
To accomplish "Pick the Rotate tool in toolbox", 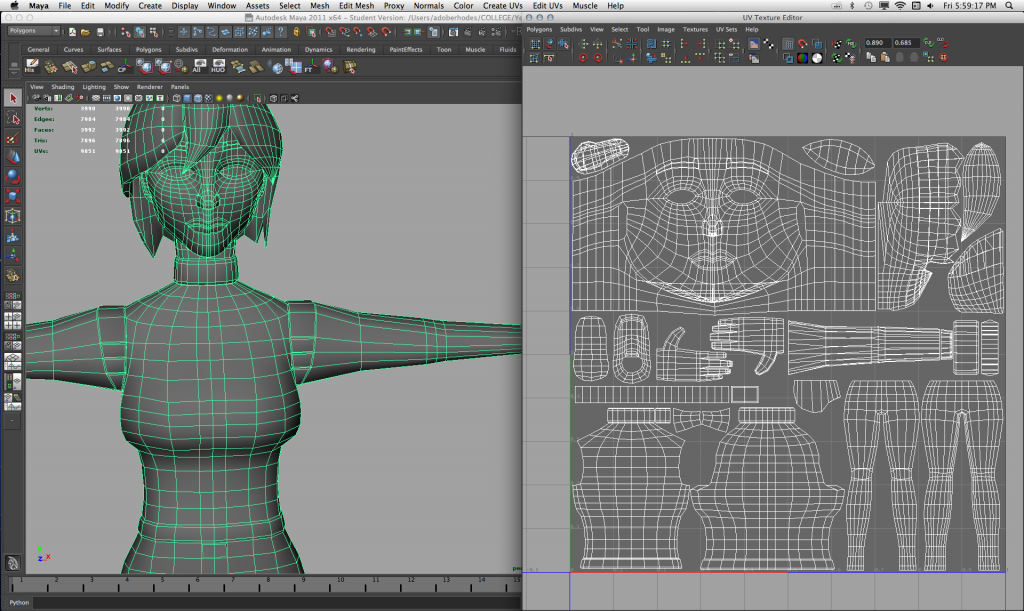I will coord(12,176).
